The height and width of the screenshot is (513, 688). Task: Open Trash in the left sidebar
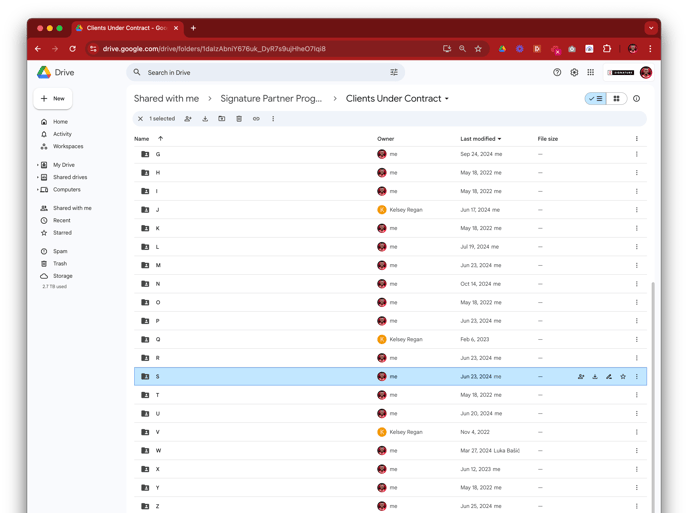point(60,264)
